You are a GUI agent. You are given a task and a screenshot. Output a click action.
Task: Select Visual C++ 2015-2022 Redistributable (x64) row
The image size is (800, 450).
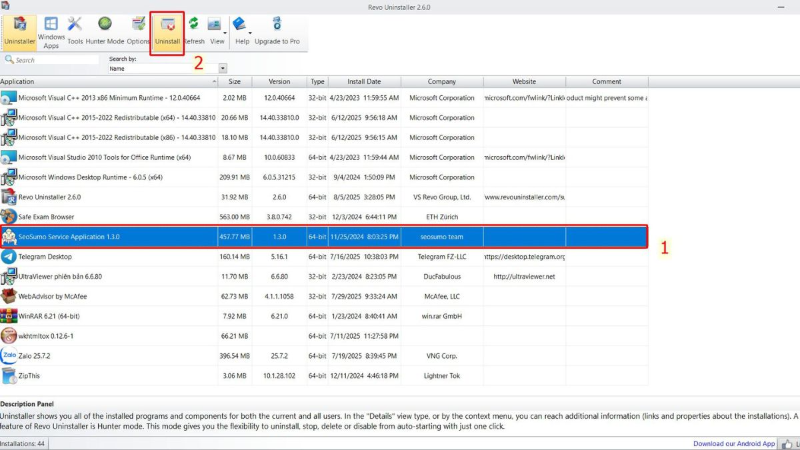tap(324, 118)
